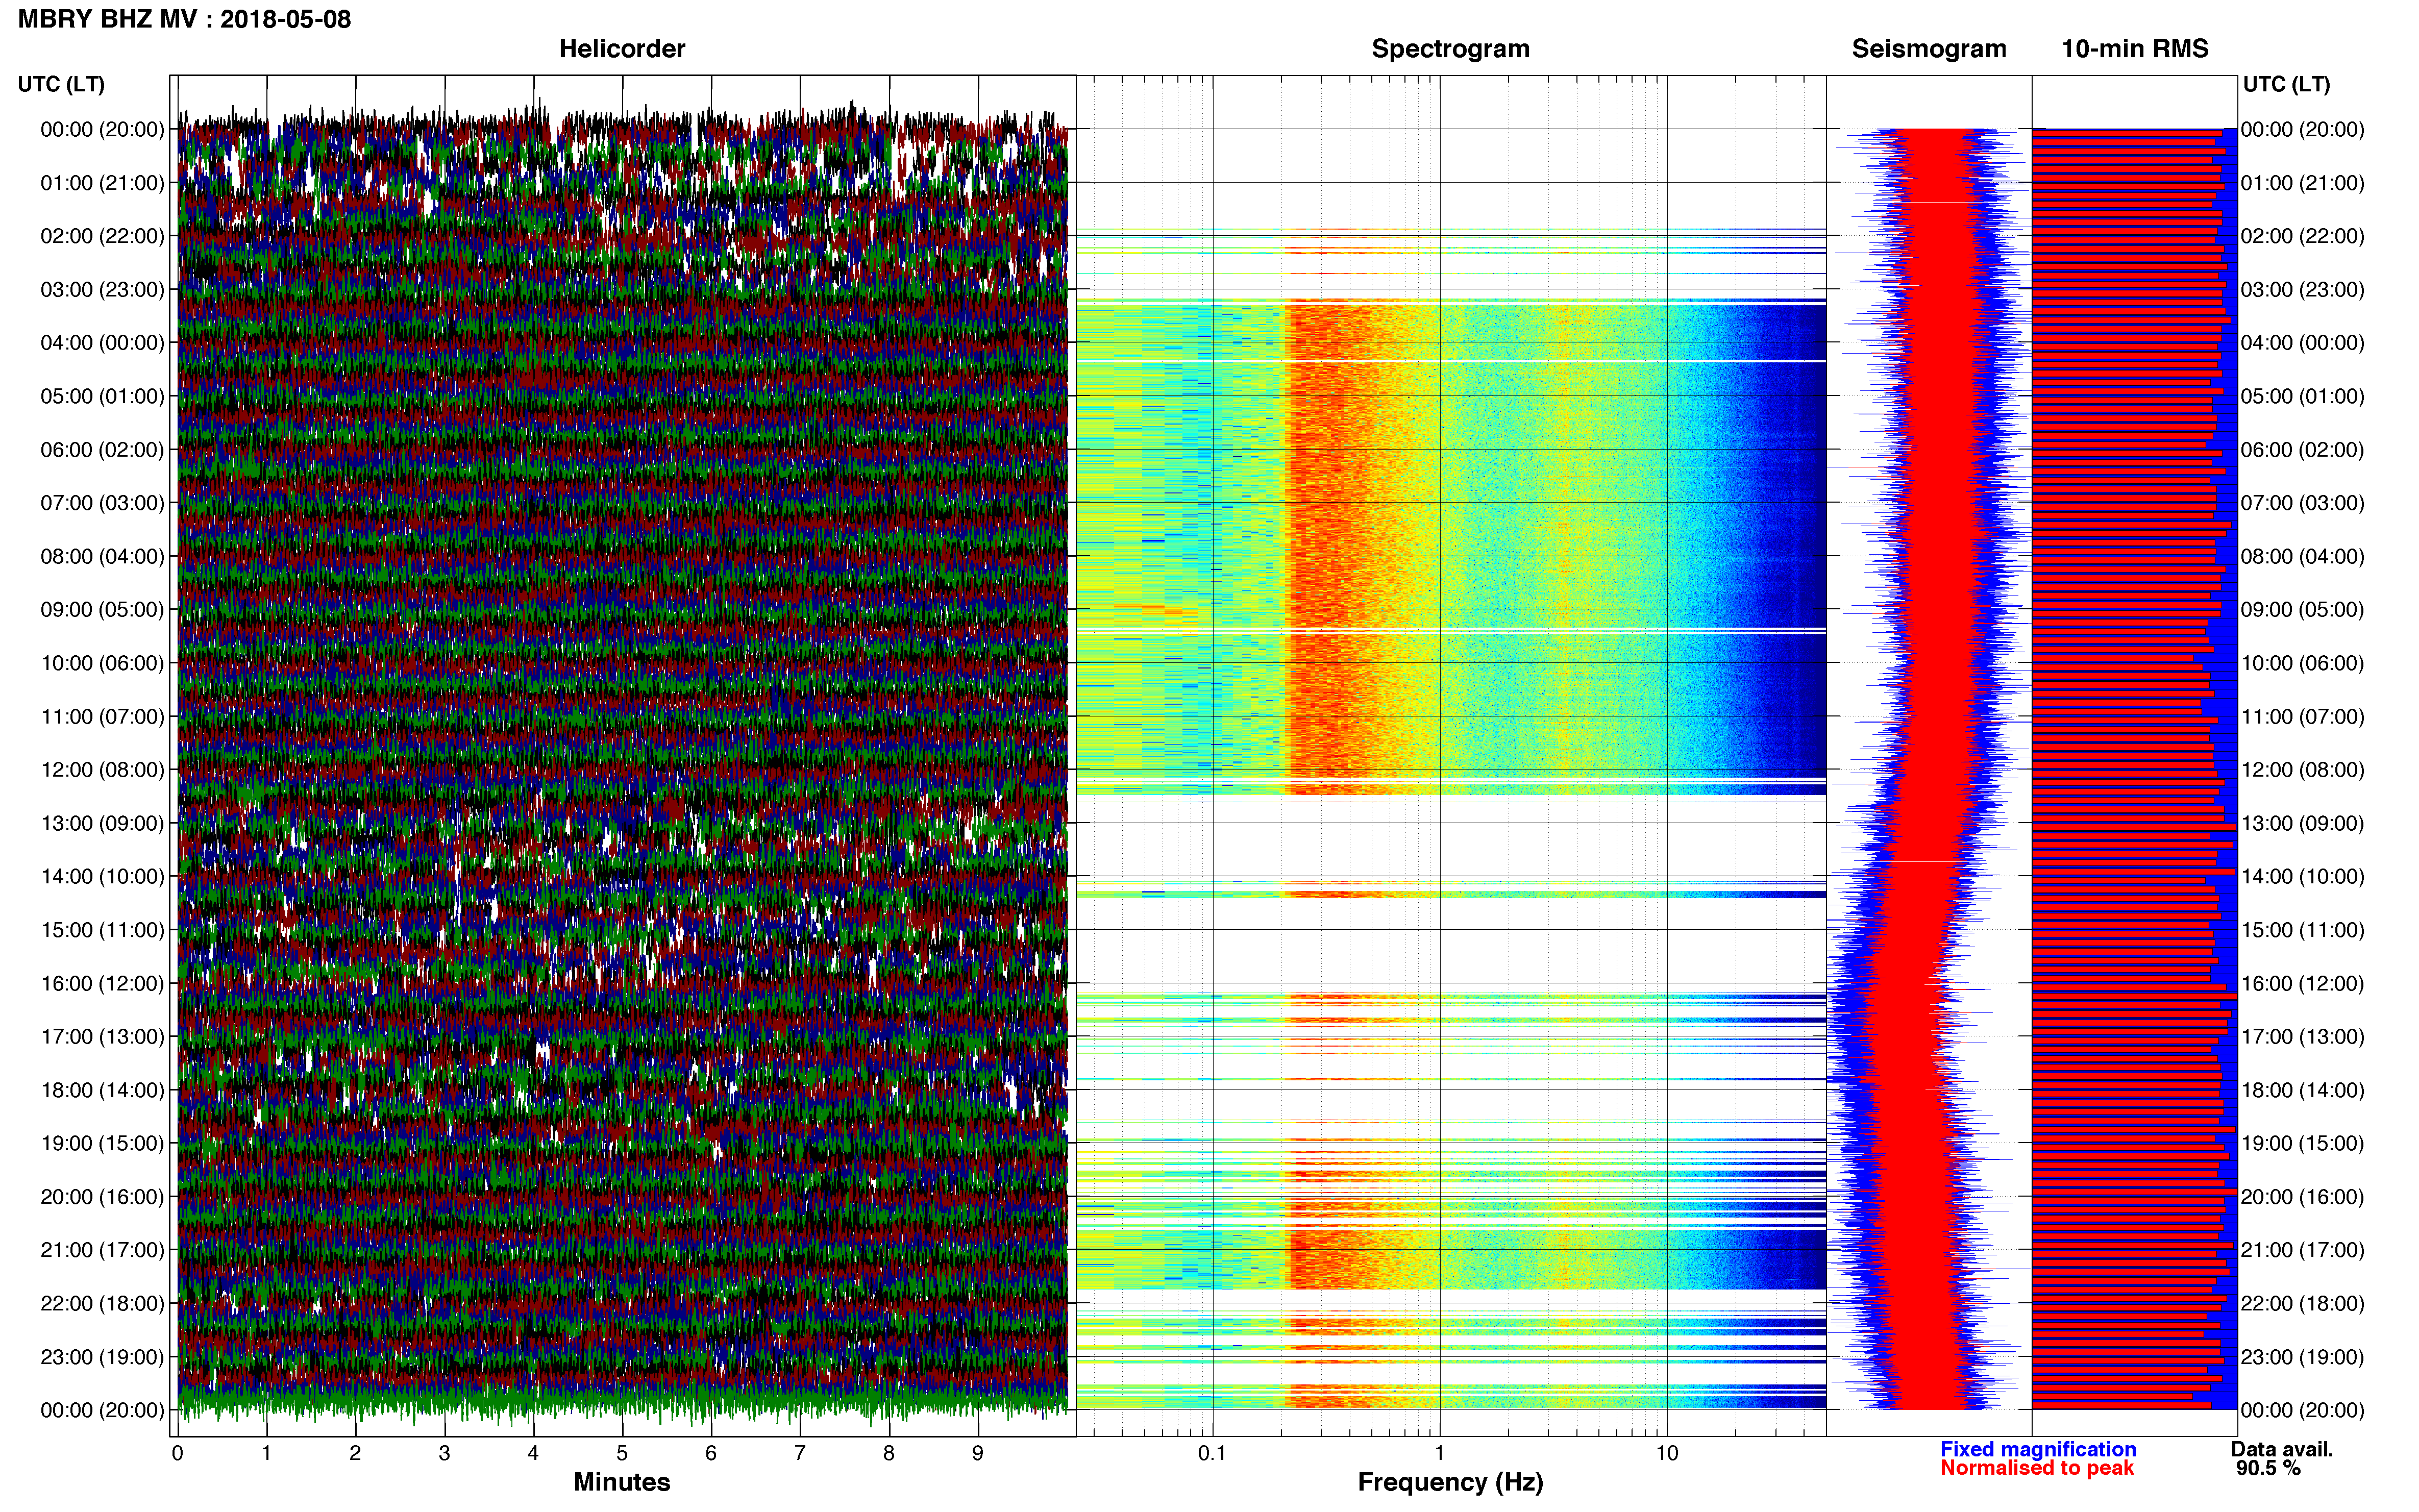Click left time label '12:00 (08:00)'
Screen dimensions: 2419x1512
[x=102, y=770]
